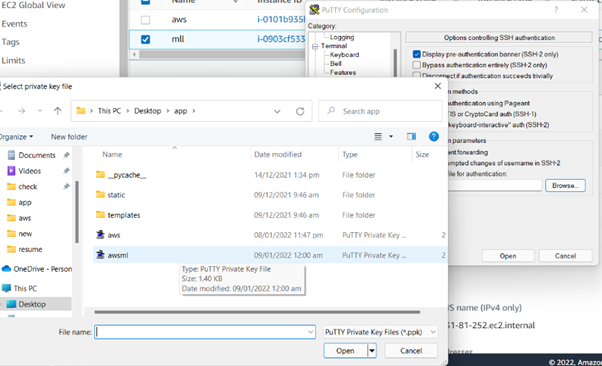Select the aws PuTTY key file icon
Viewport: 602px width, 366px height.
tap(100, 235)
